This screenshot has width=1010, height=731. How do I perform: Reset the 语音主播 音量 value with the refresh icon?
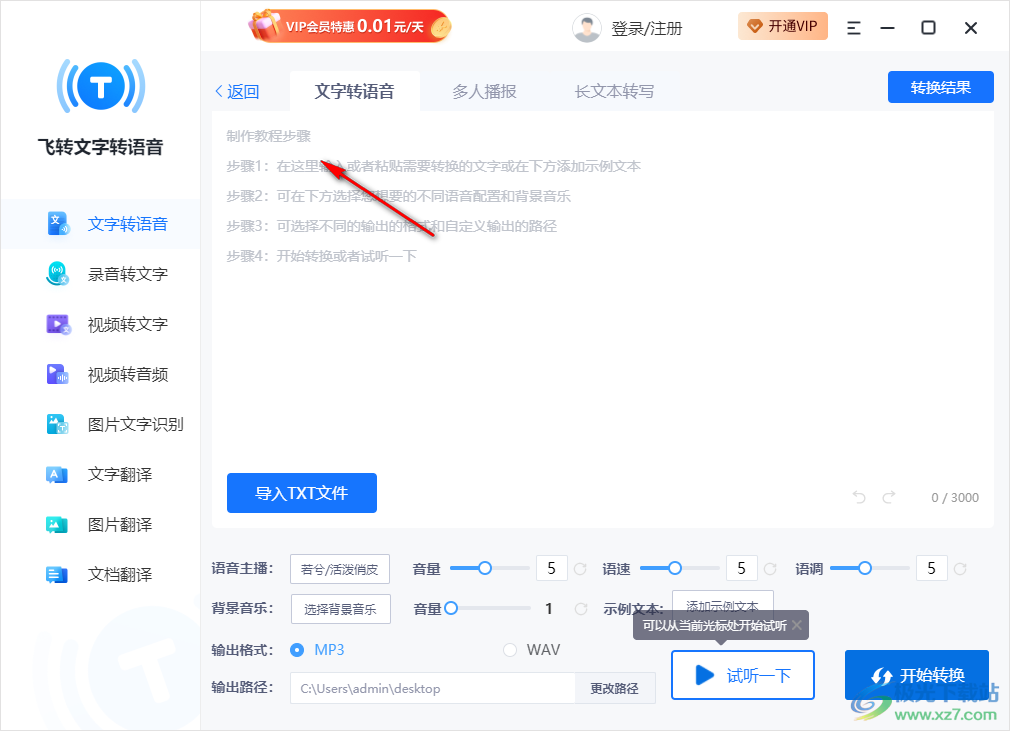[x=580, y=569]
